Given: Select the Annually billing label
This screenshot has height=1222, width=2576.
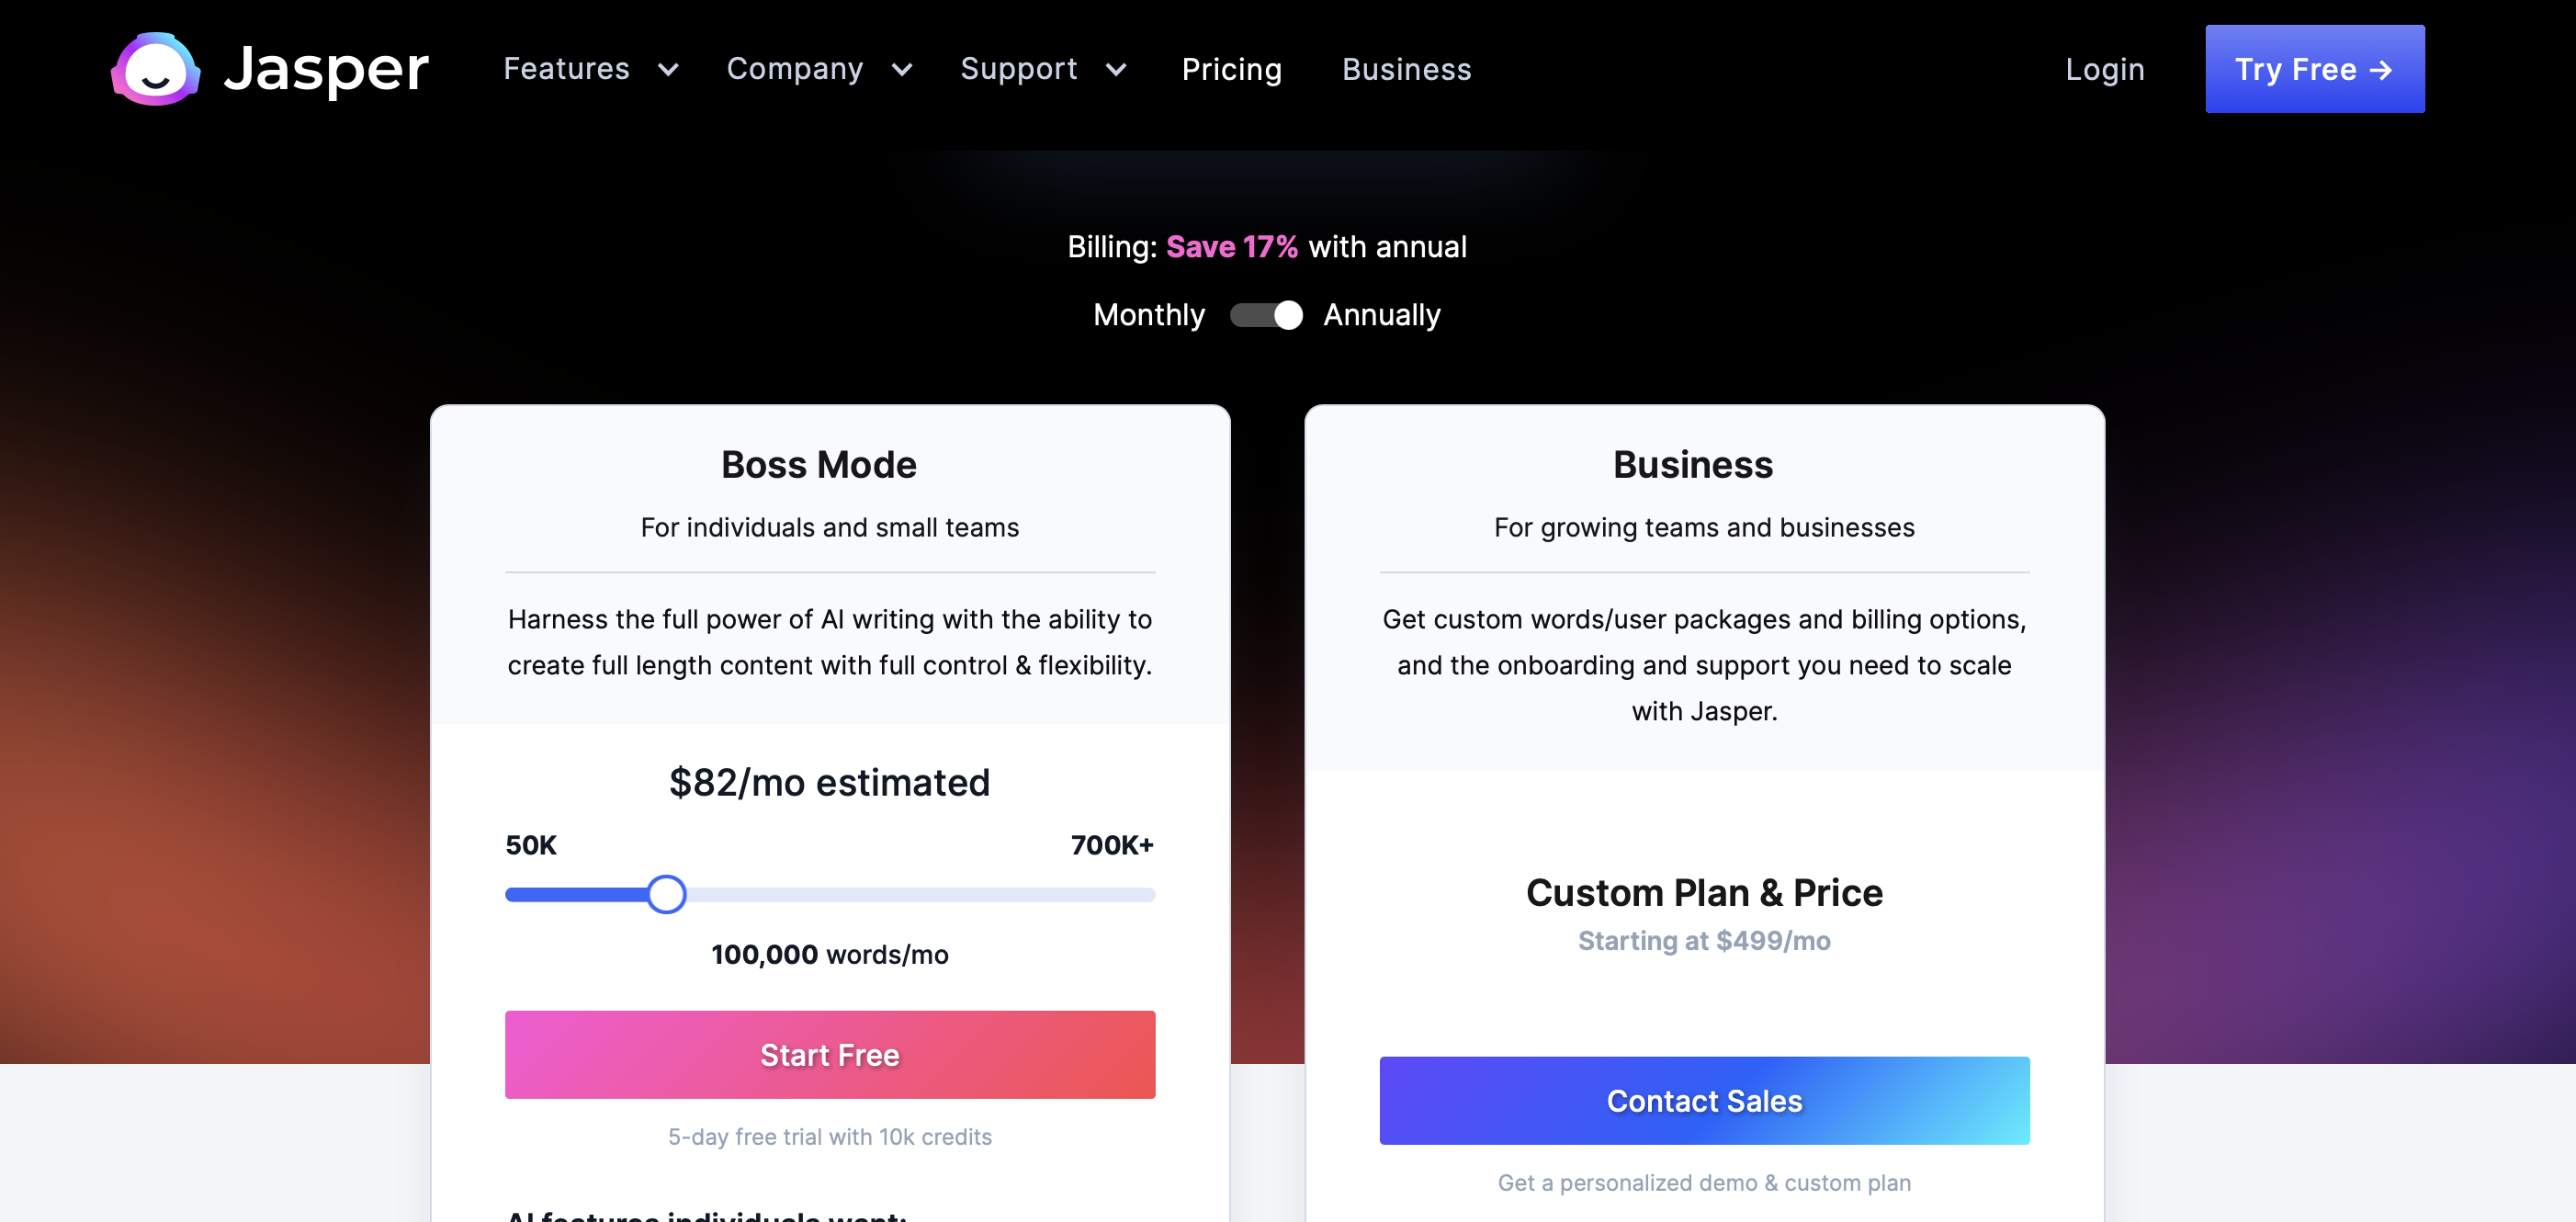Looking at the screenshot, I should click(x=1381, y=315).
